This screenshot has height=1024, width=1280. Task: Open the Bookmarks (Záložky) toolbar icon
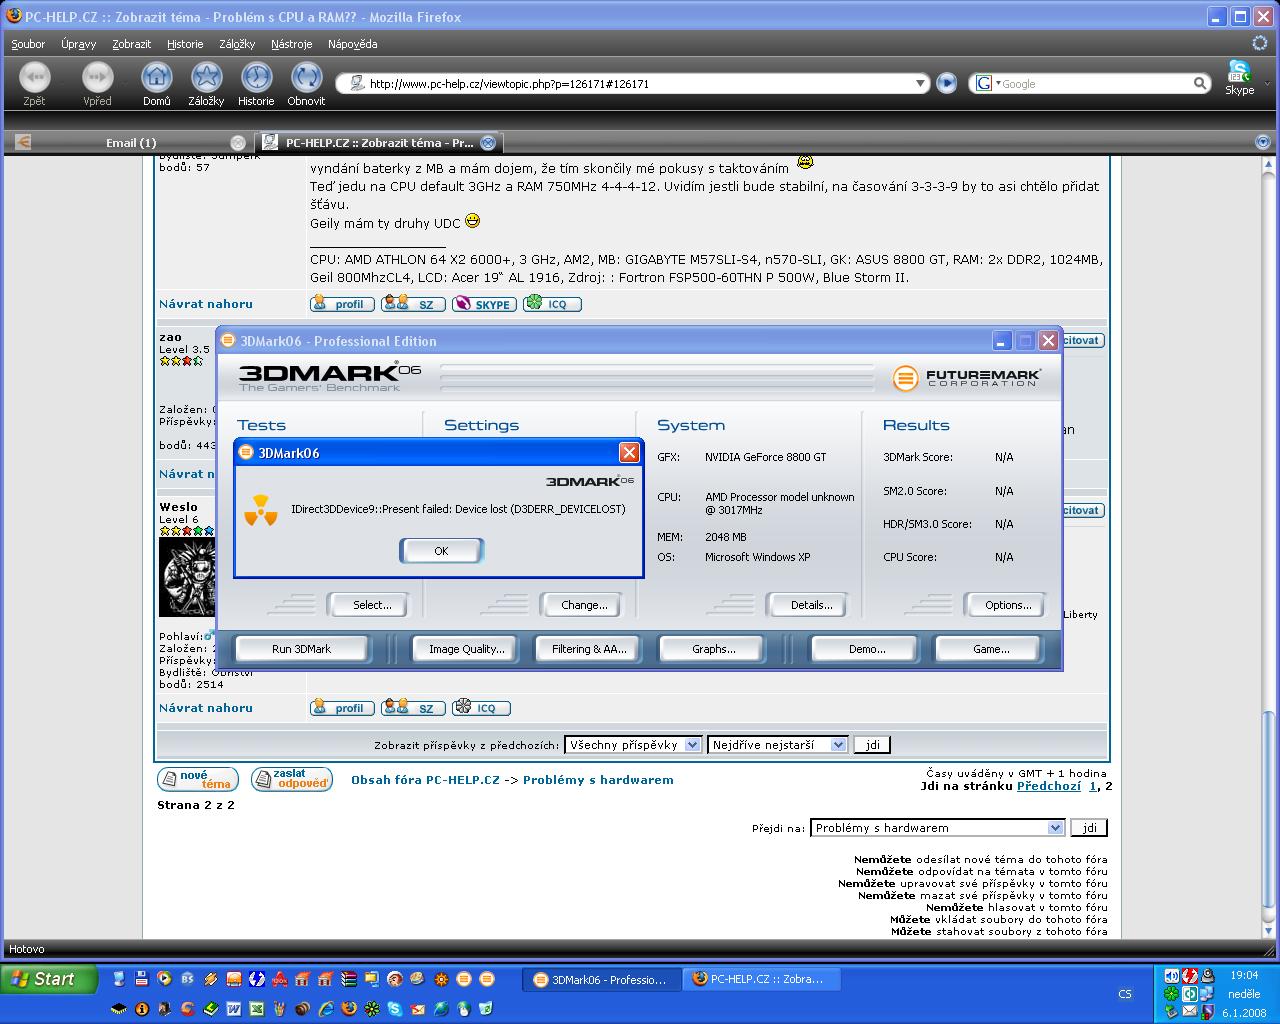(206, 77)
